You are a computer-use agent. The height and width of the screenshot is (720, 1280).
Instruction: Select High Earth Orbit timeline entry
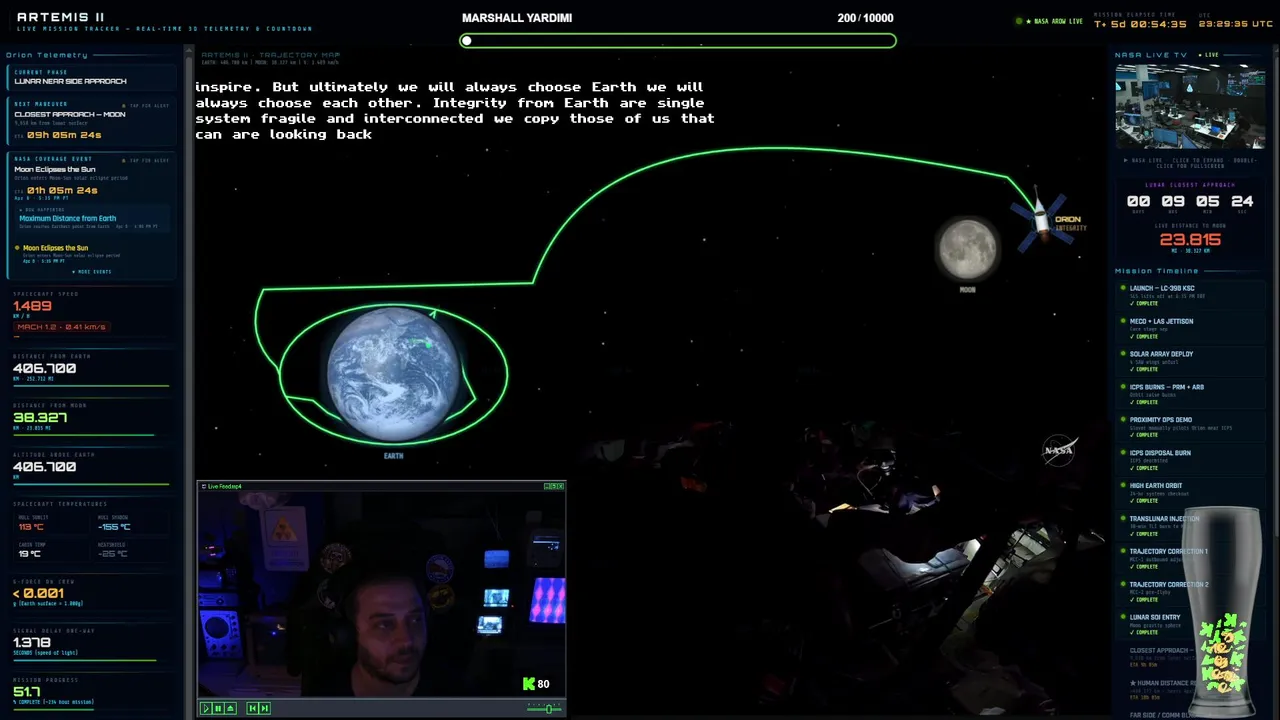(x=1190, y=492)
